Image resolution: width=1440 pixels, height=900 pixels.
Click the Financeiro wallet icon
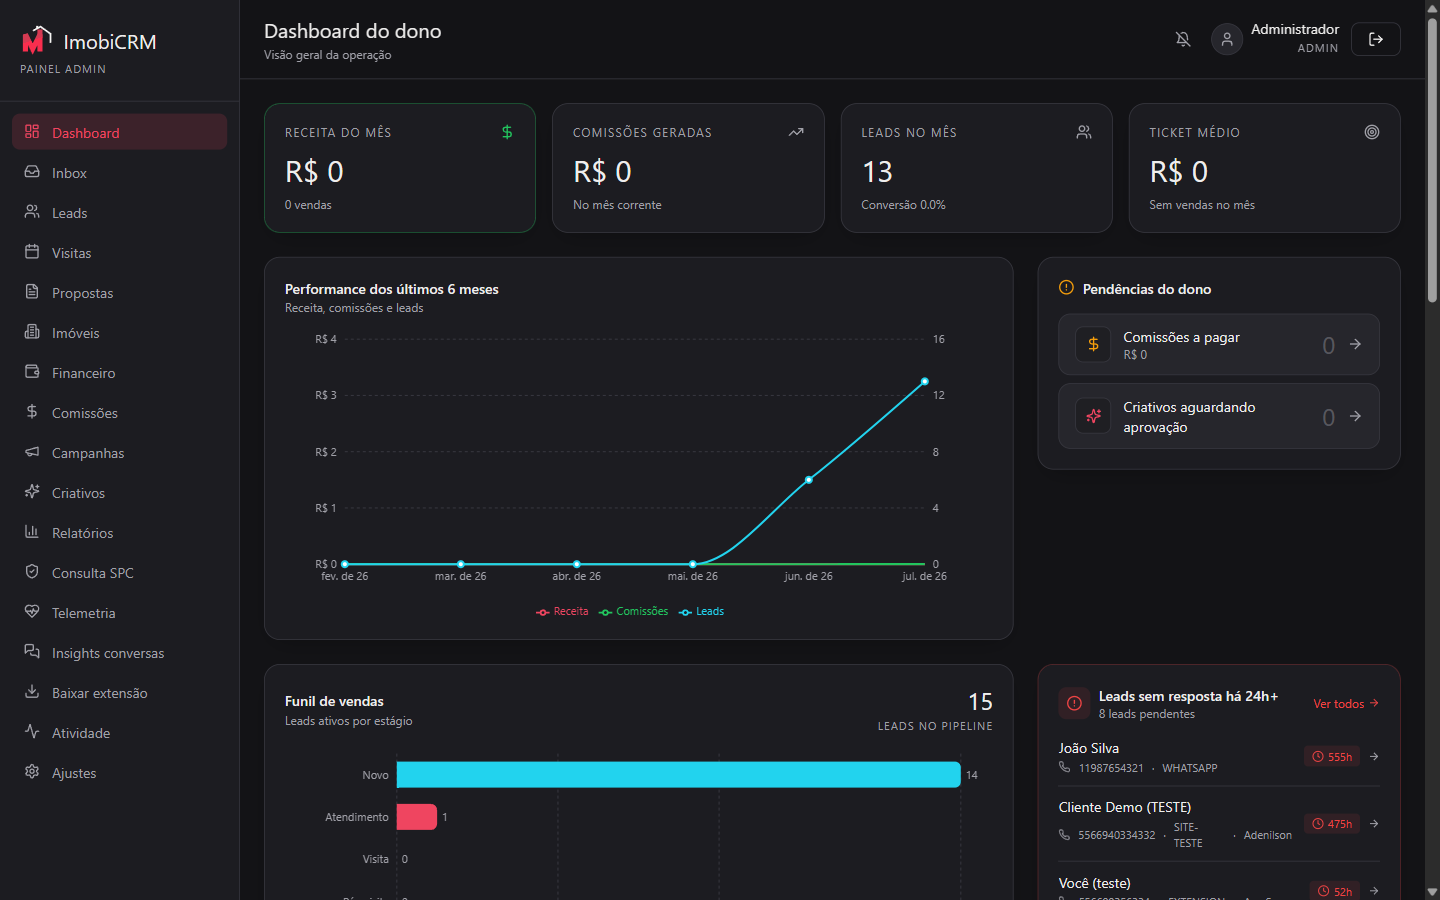[x=32, y=372]
